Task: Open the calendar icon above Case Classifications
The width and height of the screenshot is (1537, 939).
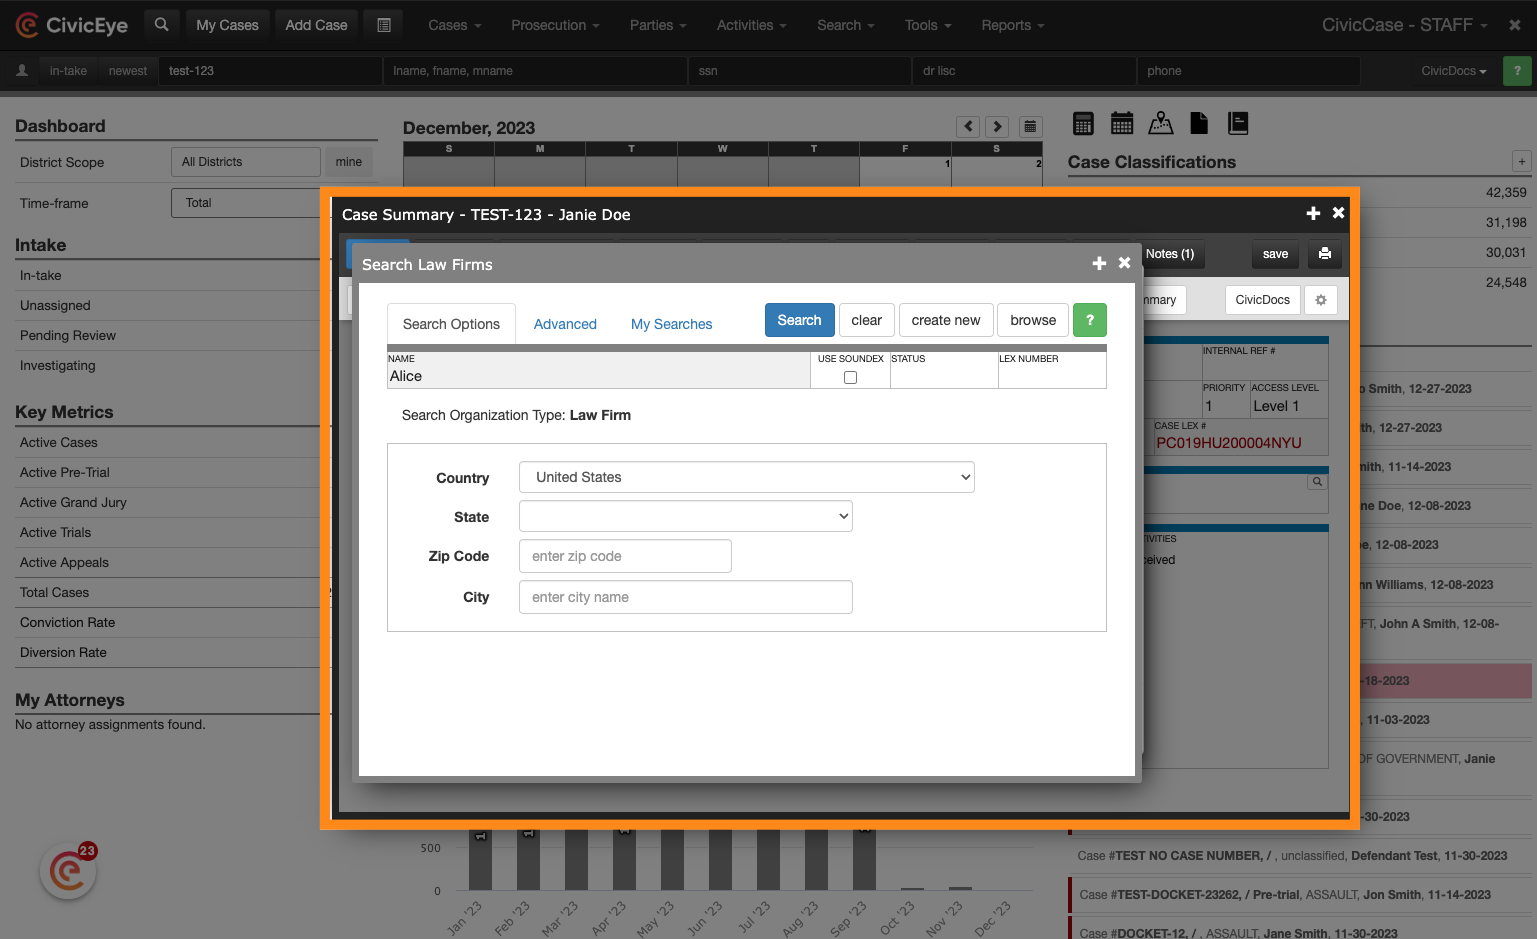Action: coord(1122,123)
